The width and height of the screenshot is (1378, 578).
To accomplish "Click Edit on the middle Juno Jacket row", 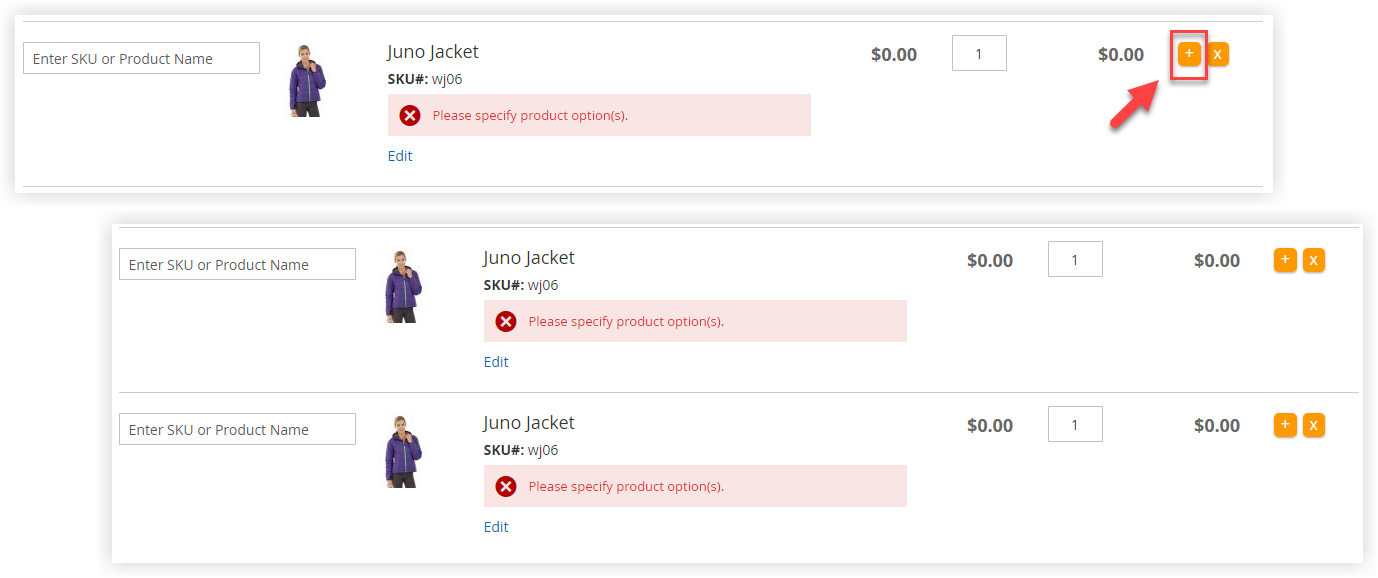I will click(495, 362).
